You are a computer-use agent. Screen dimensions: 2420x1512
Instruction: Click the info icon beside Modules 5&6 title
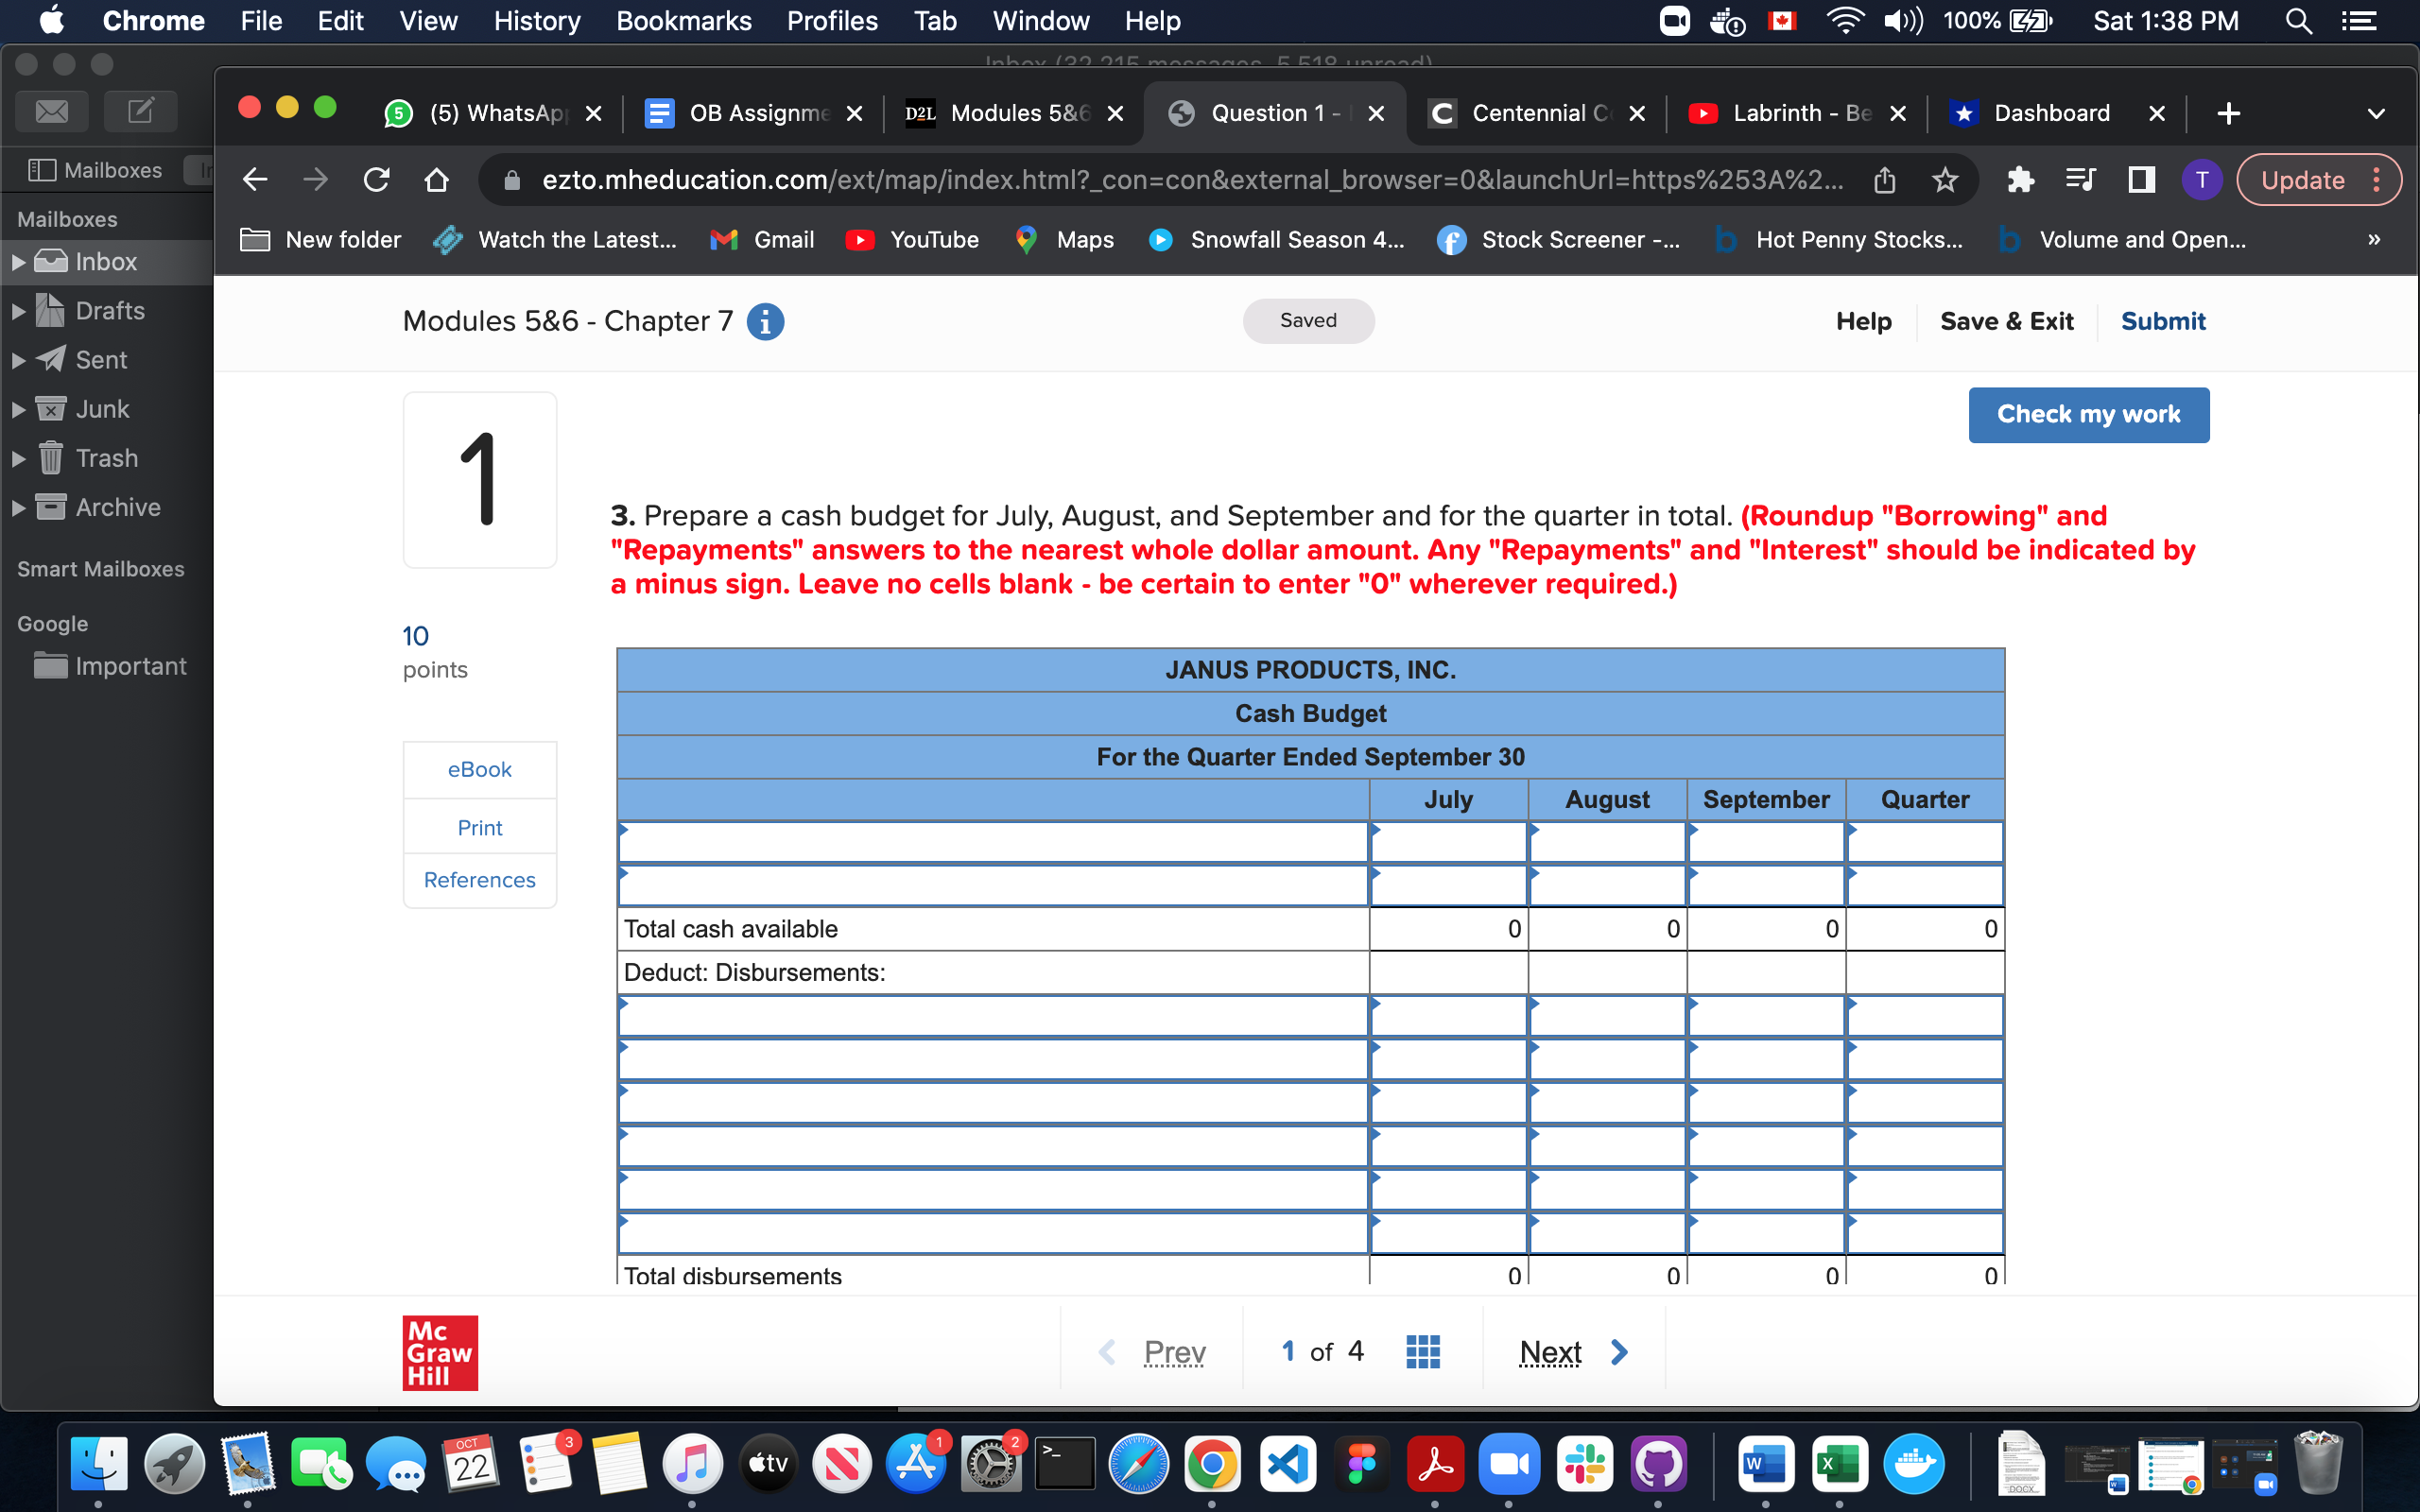coord(765,322)
